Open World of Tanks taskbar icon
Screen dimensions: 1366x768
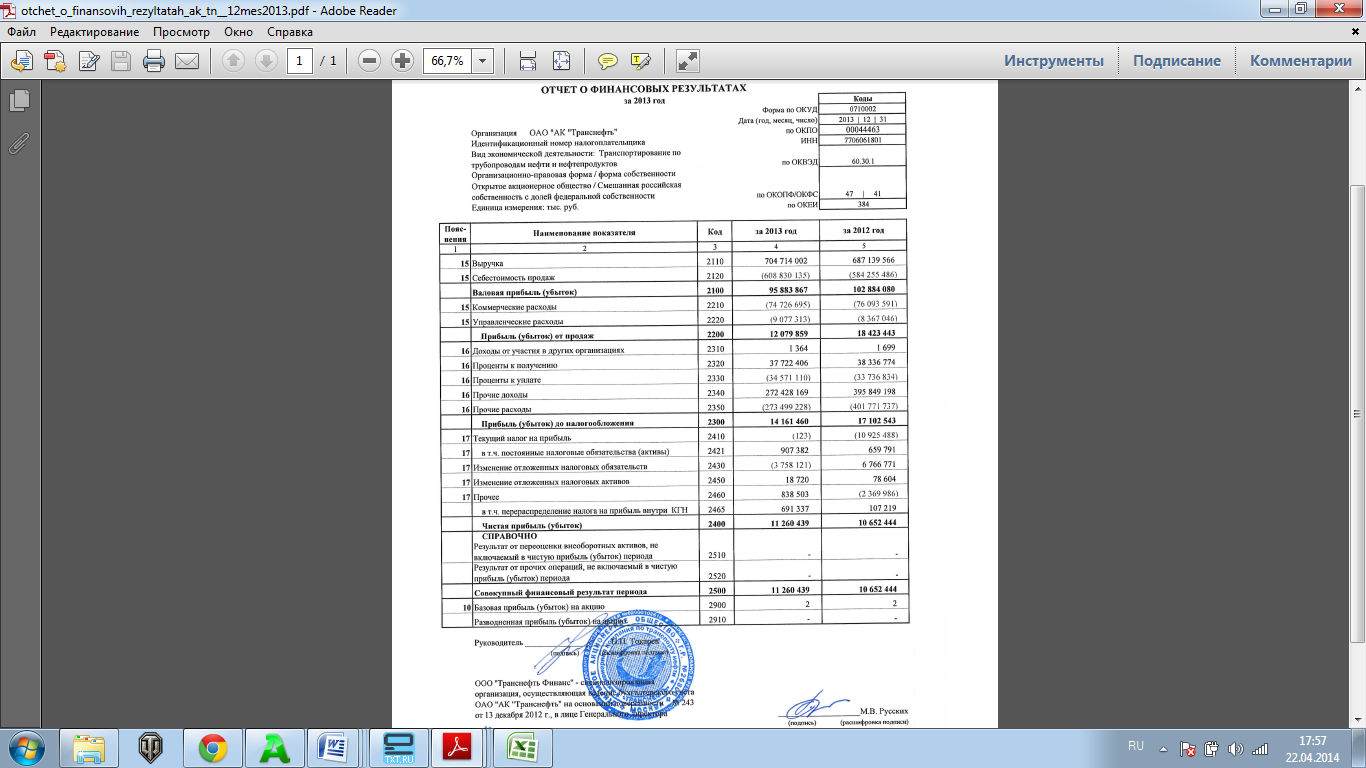coord(152,747)
